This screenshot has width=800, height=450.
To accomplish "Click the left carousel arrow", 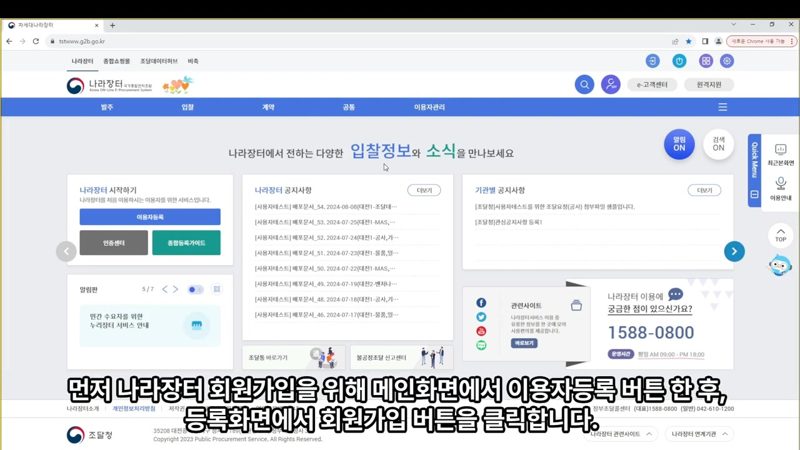I will (66, 251).
